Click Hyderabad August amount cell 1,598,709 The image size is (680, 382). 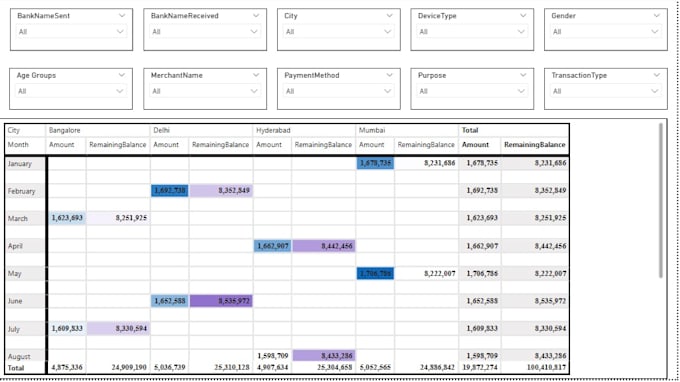(x=272, y=356)
